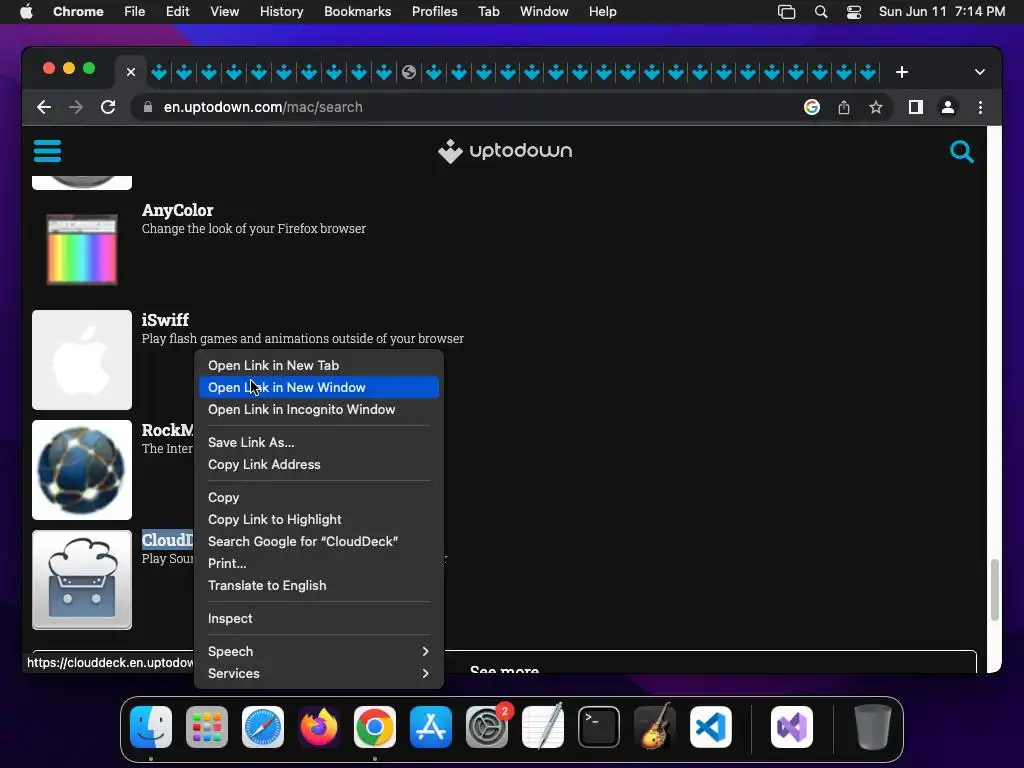The image size is (1024, 768).
Task: Open the Chrome profile icon
Action: pos(948,107)
